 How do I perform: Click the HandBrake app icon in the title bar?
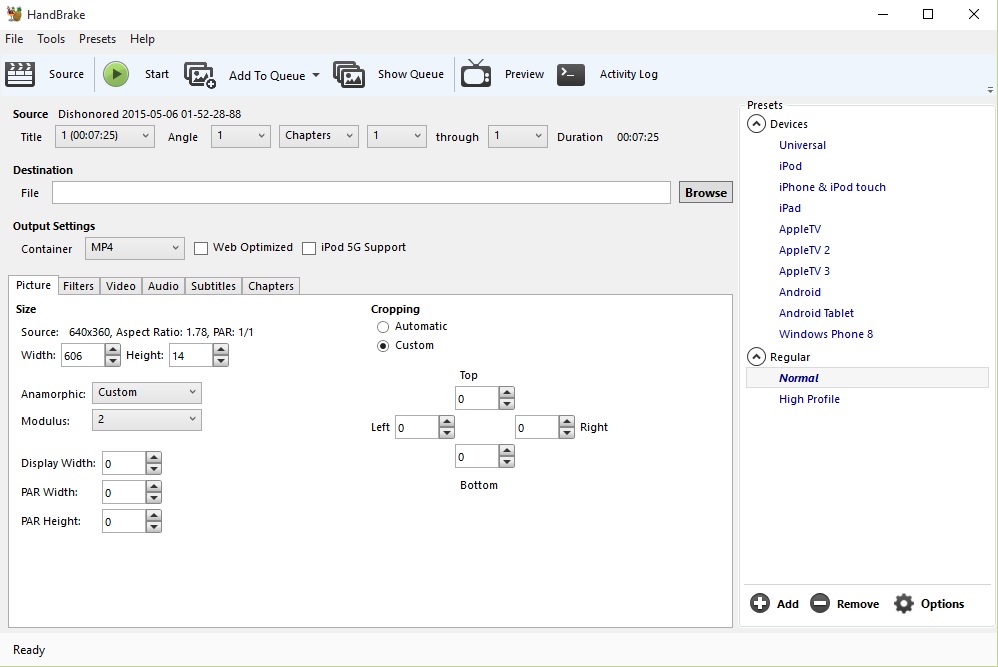14,13
